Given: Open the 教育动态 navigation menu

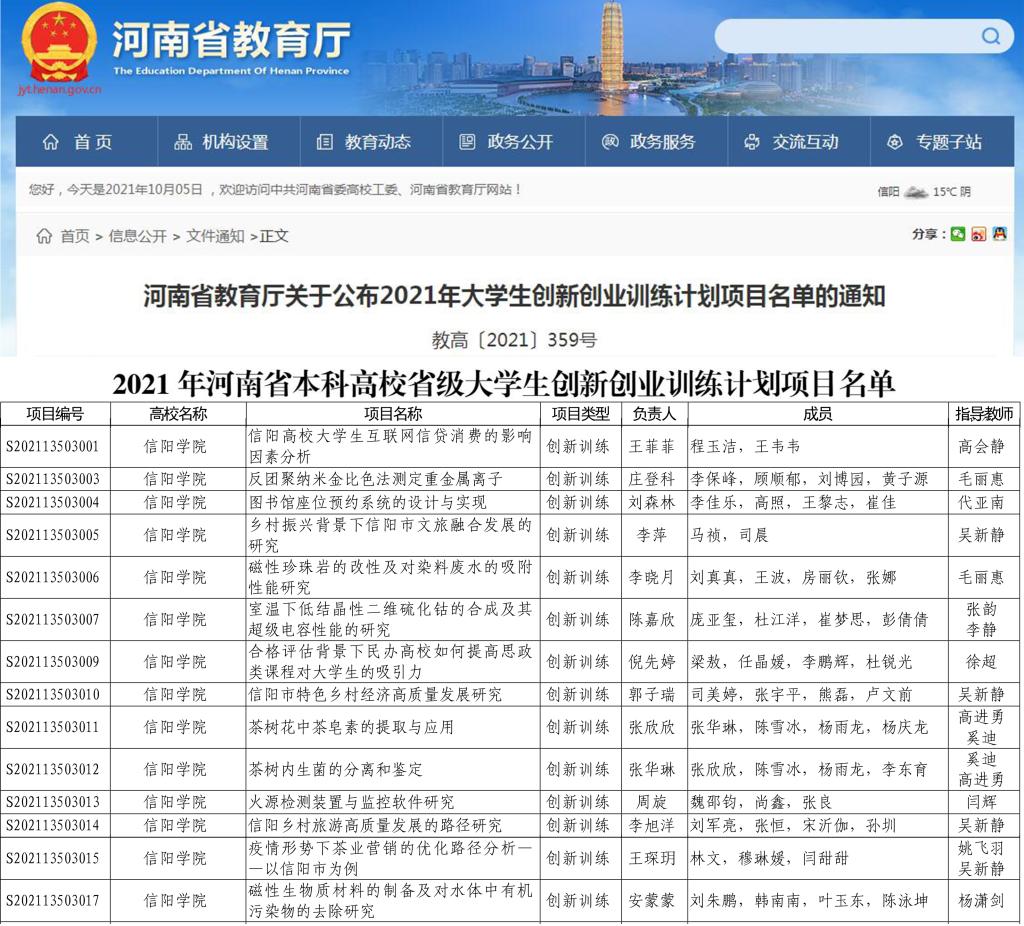Looking at the screenshot, I should click(x=365, y=142).
